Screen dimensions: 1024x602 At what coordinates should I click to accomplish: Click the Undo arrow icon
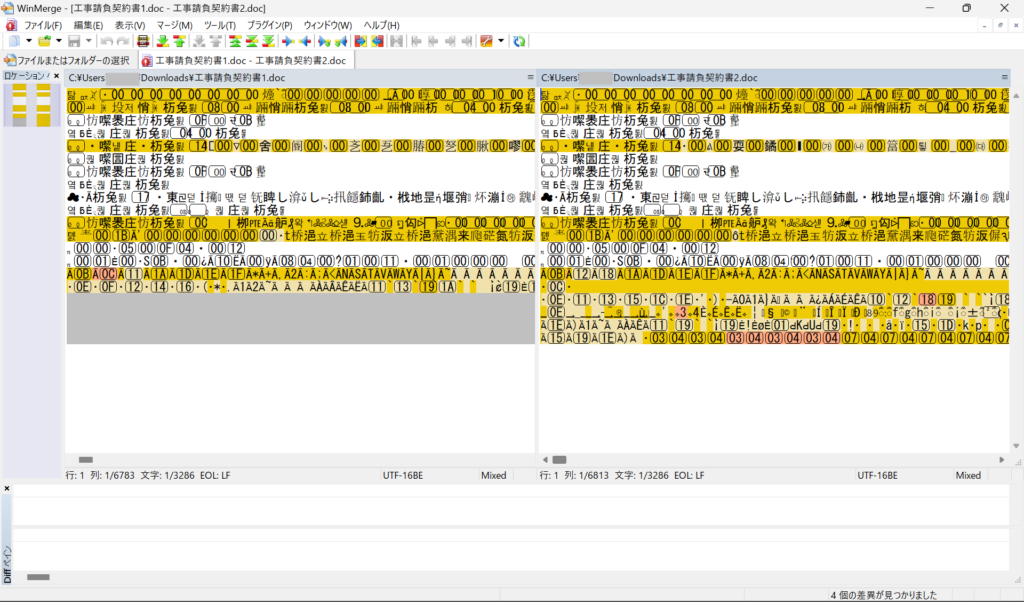(x=106, y=41)
